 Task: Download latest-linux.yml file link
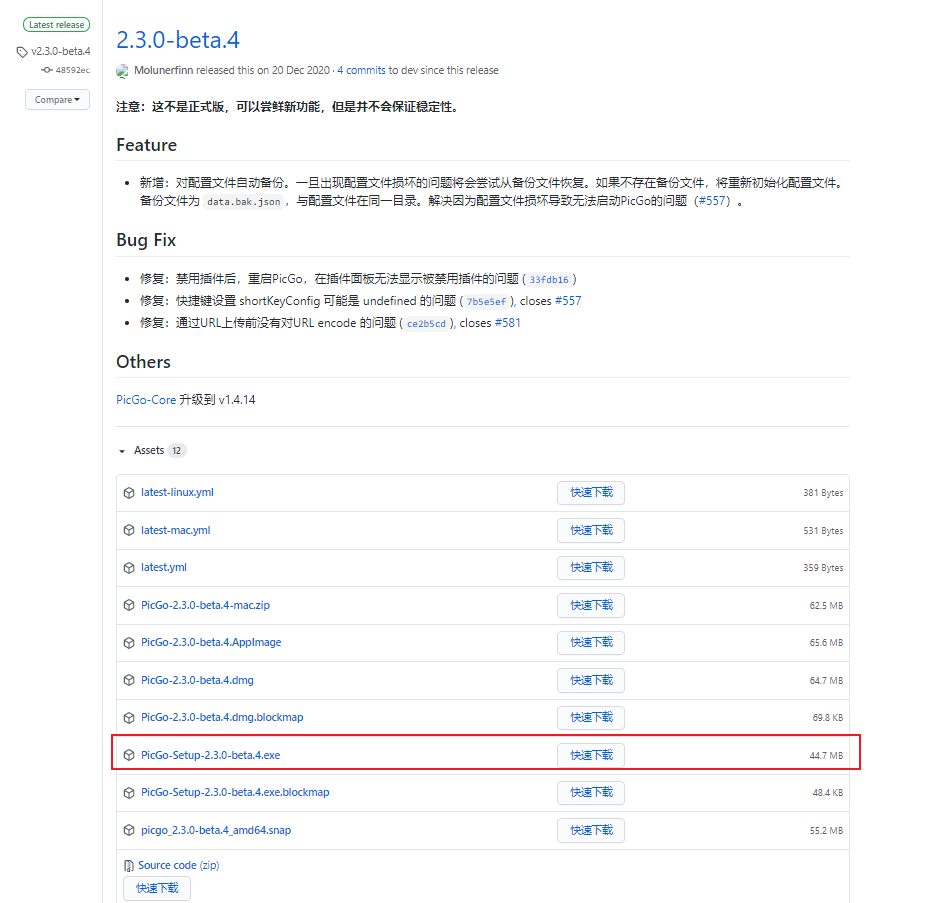pyautogui.click(x=177, y=492)
